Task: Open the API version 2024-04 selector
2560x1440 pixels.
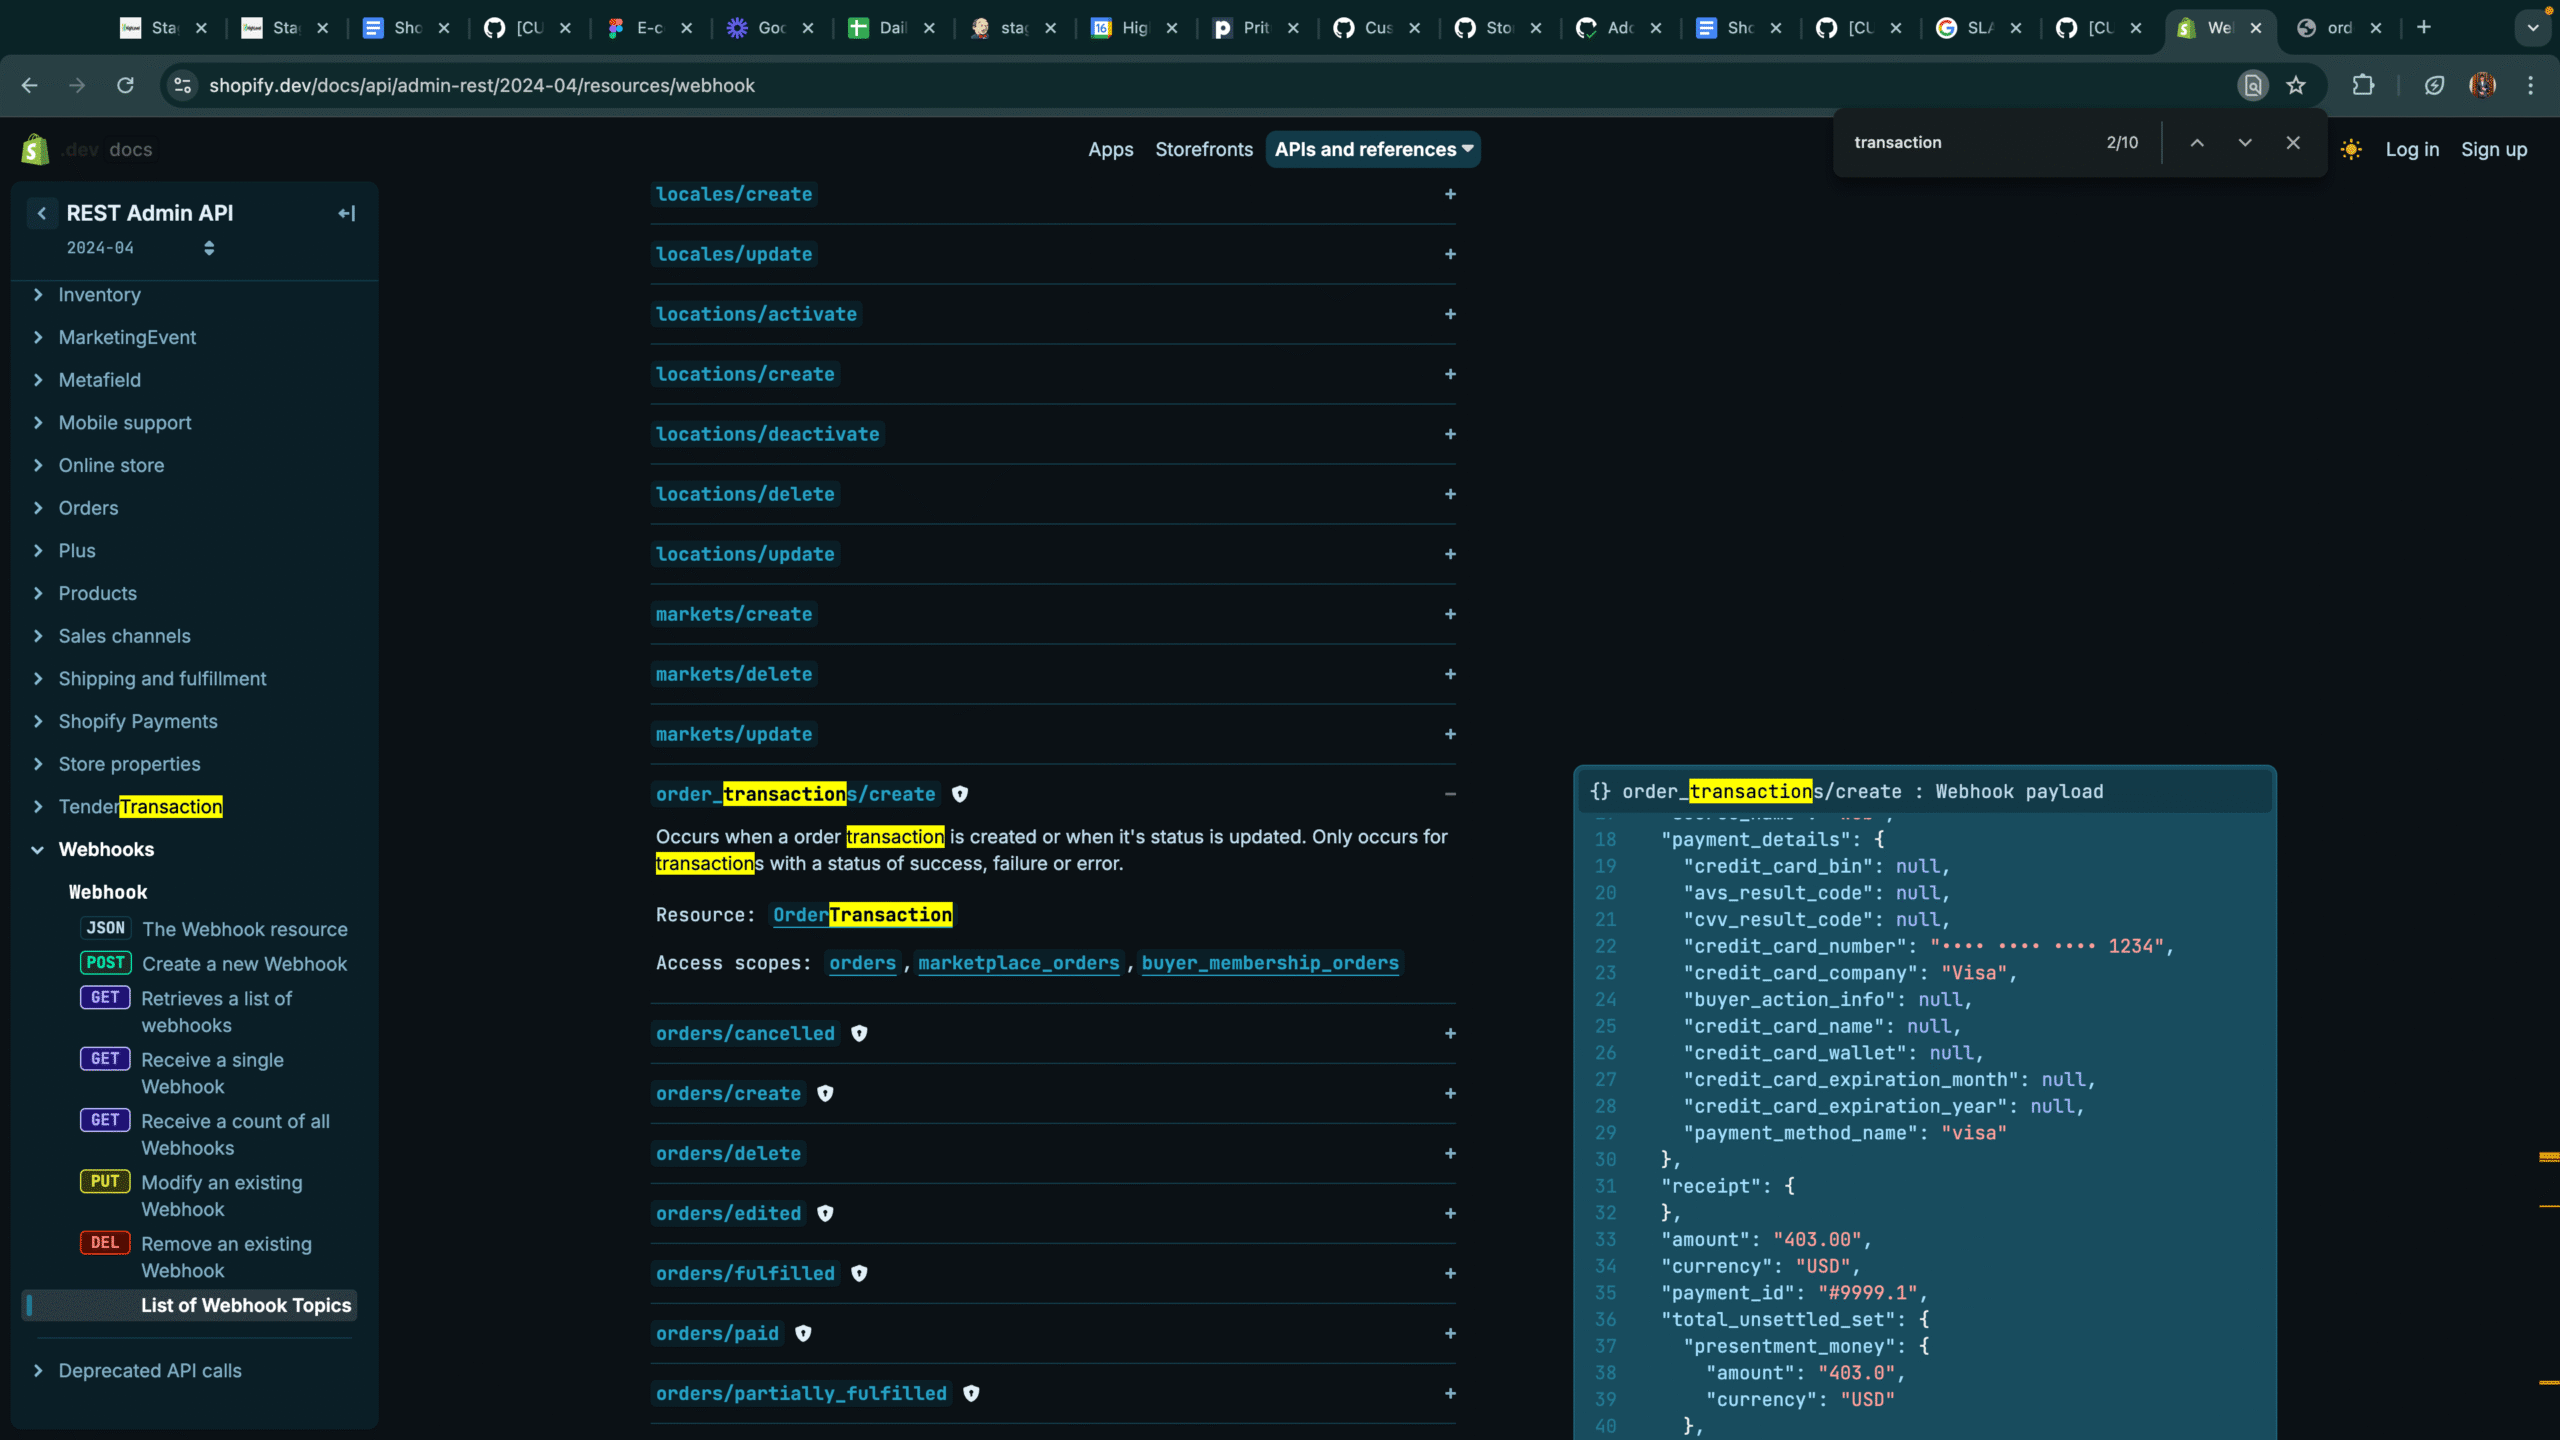Action: (x=140, y=248)
